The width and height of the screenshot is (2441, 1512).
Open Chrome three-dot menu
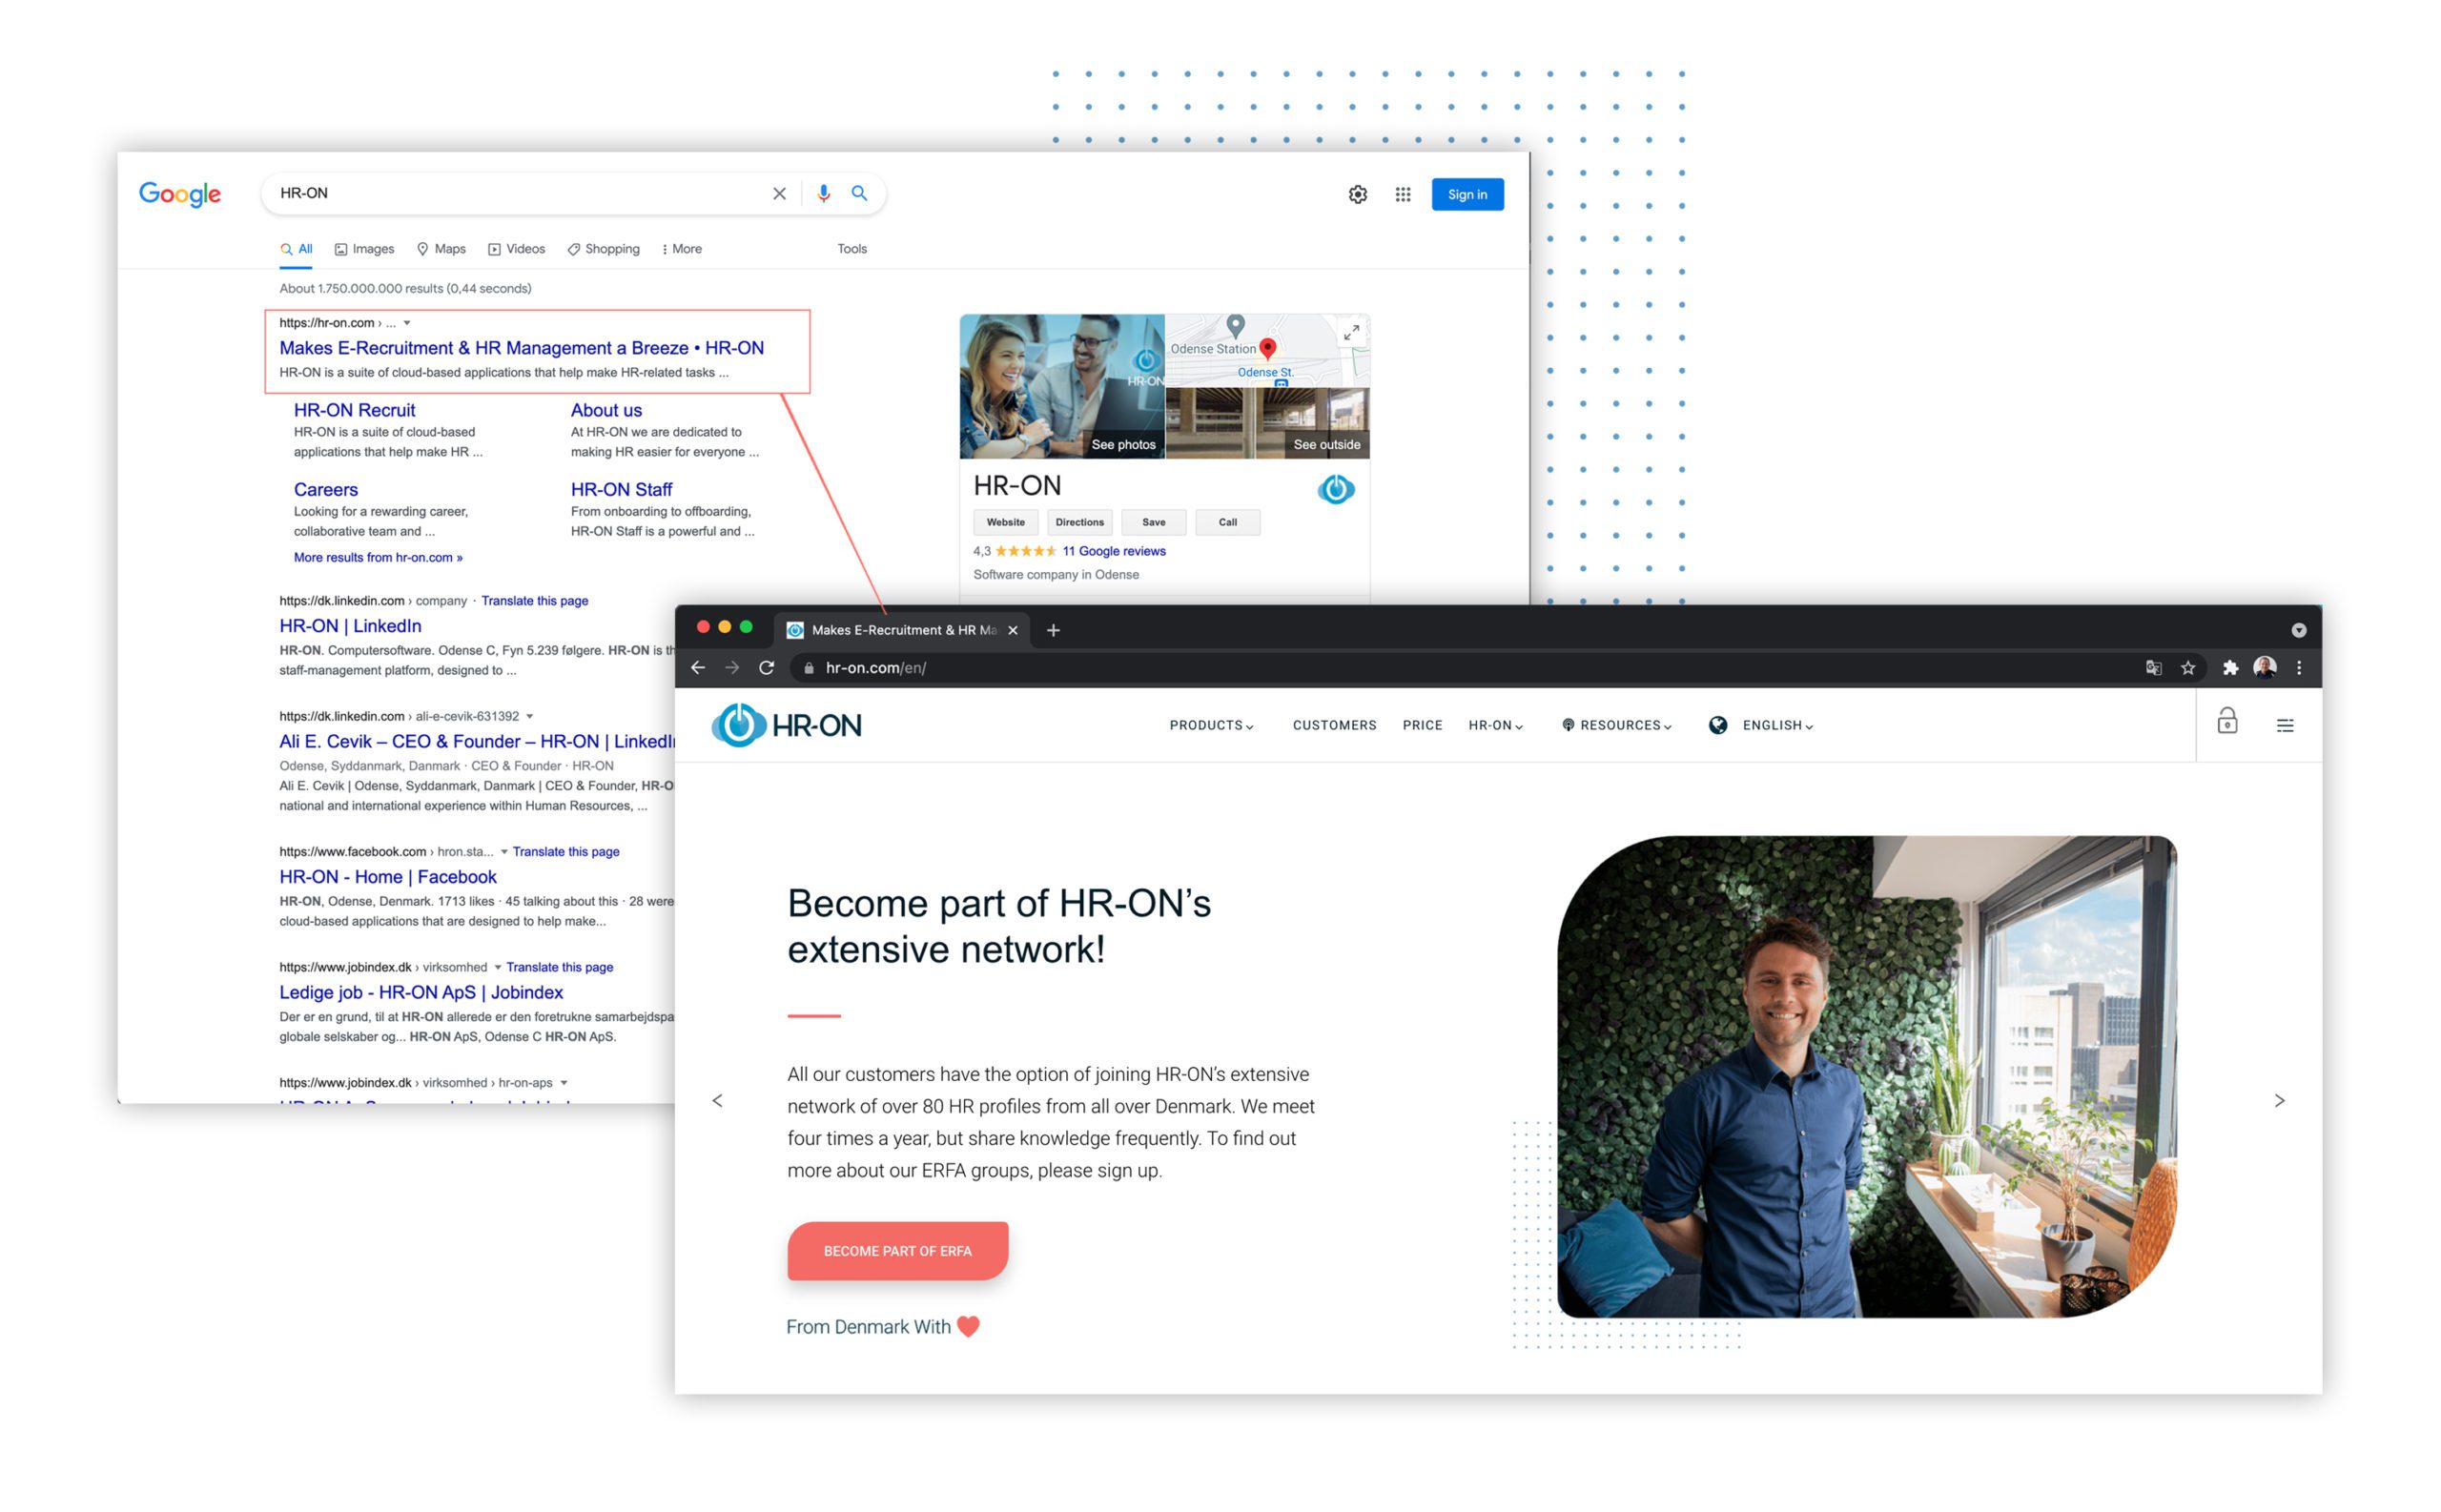(2298, 668)
